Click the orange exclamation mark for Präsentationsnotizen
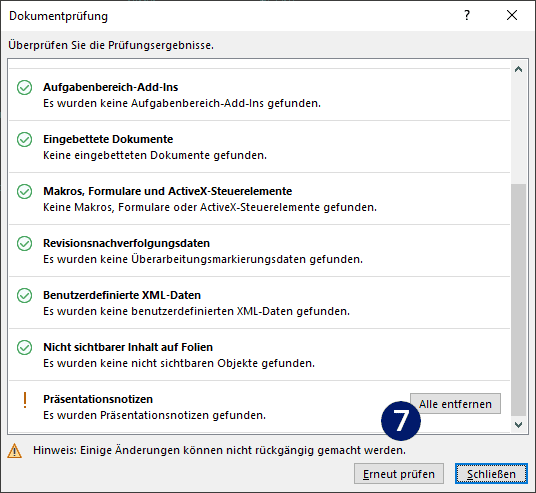Image resolution: width=536 pixels, height=493 pixels. tap(25, 400)
